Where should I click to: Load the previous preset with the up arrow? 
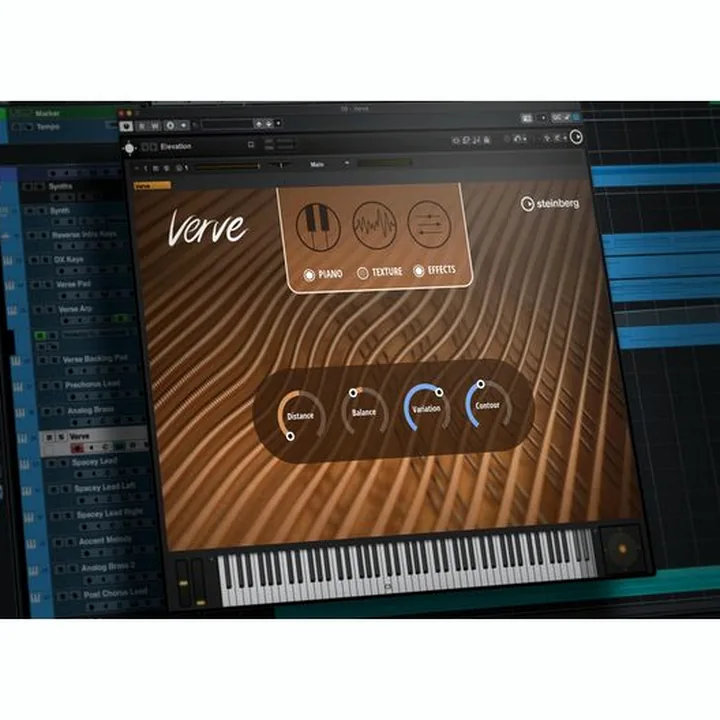(259, 124)
